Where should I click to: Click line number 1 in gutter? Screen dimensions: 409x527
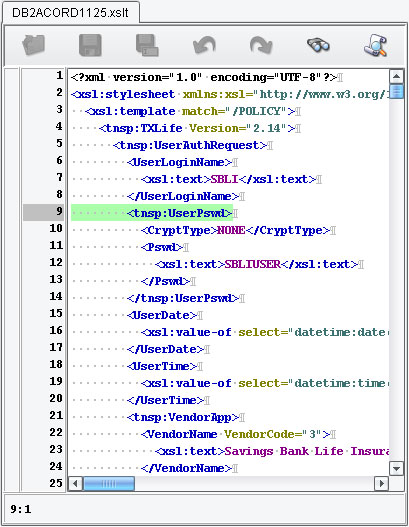click(59, 76)
